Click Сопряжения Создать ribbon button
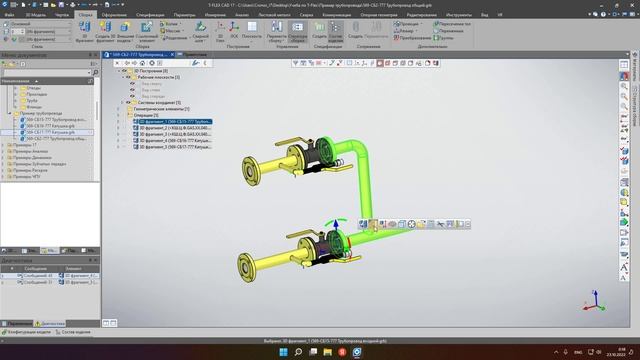 (x=356, y=32)
